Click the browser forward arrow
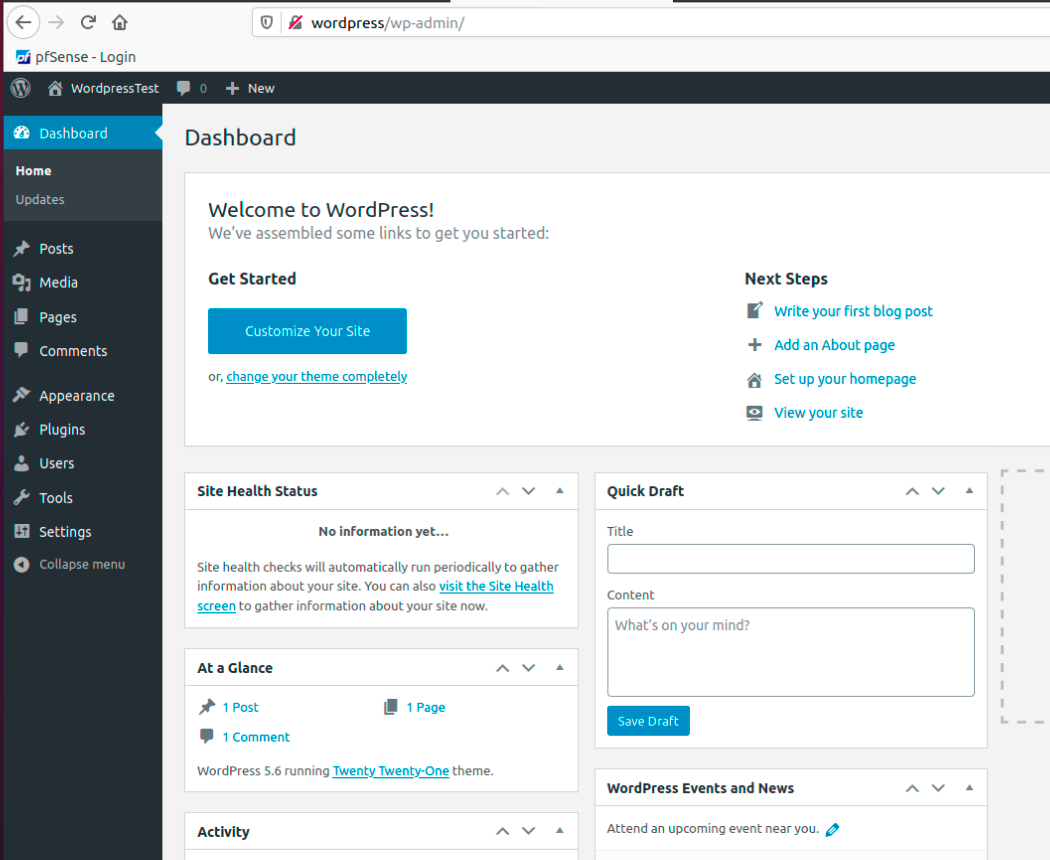This screenshot has height=860, width=1050. pos(56,23)
